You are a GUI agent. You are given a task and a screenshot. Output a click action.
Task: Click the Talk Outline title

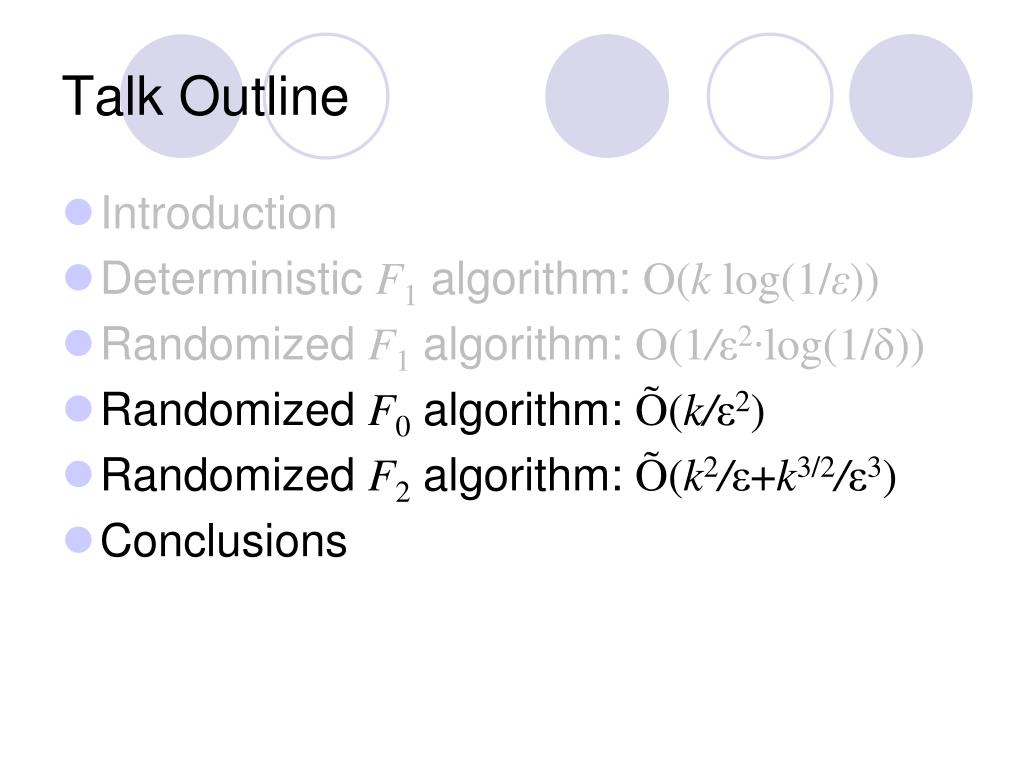(205, 97)
